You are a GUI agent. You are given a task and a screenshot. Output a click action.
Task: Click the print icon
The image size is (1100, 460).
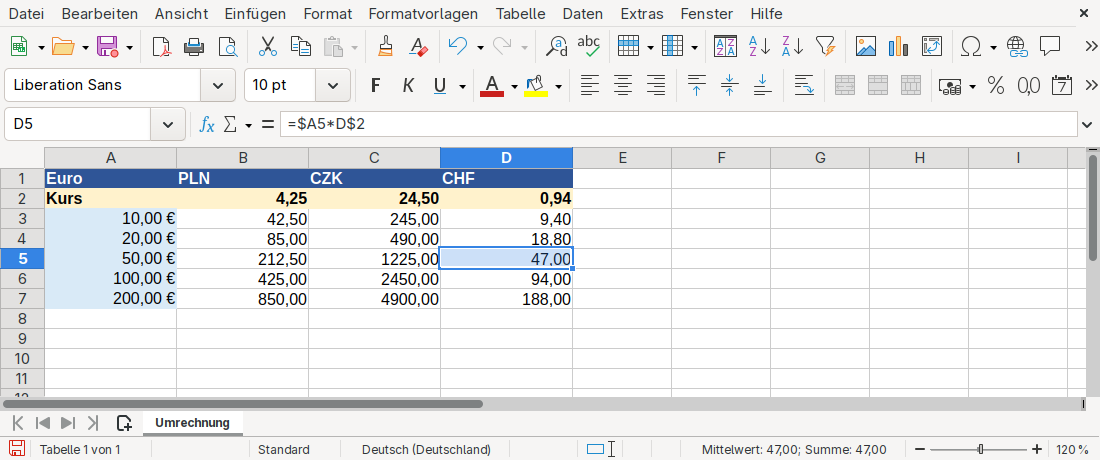point(194,47)
